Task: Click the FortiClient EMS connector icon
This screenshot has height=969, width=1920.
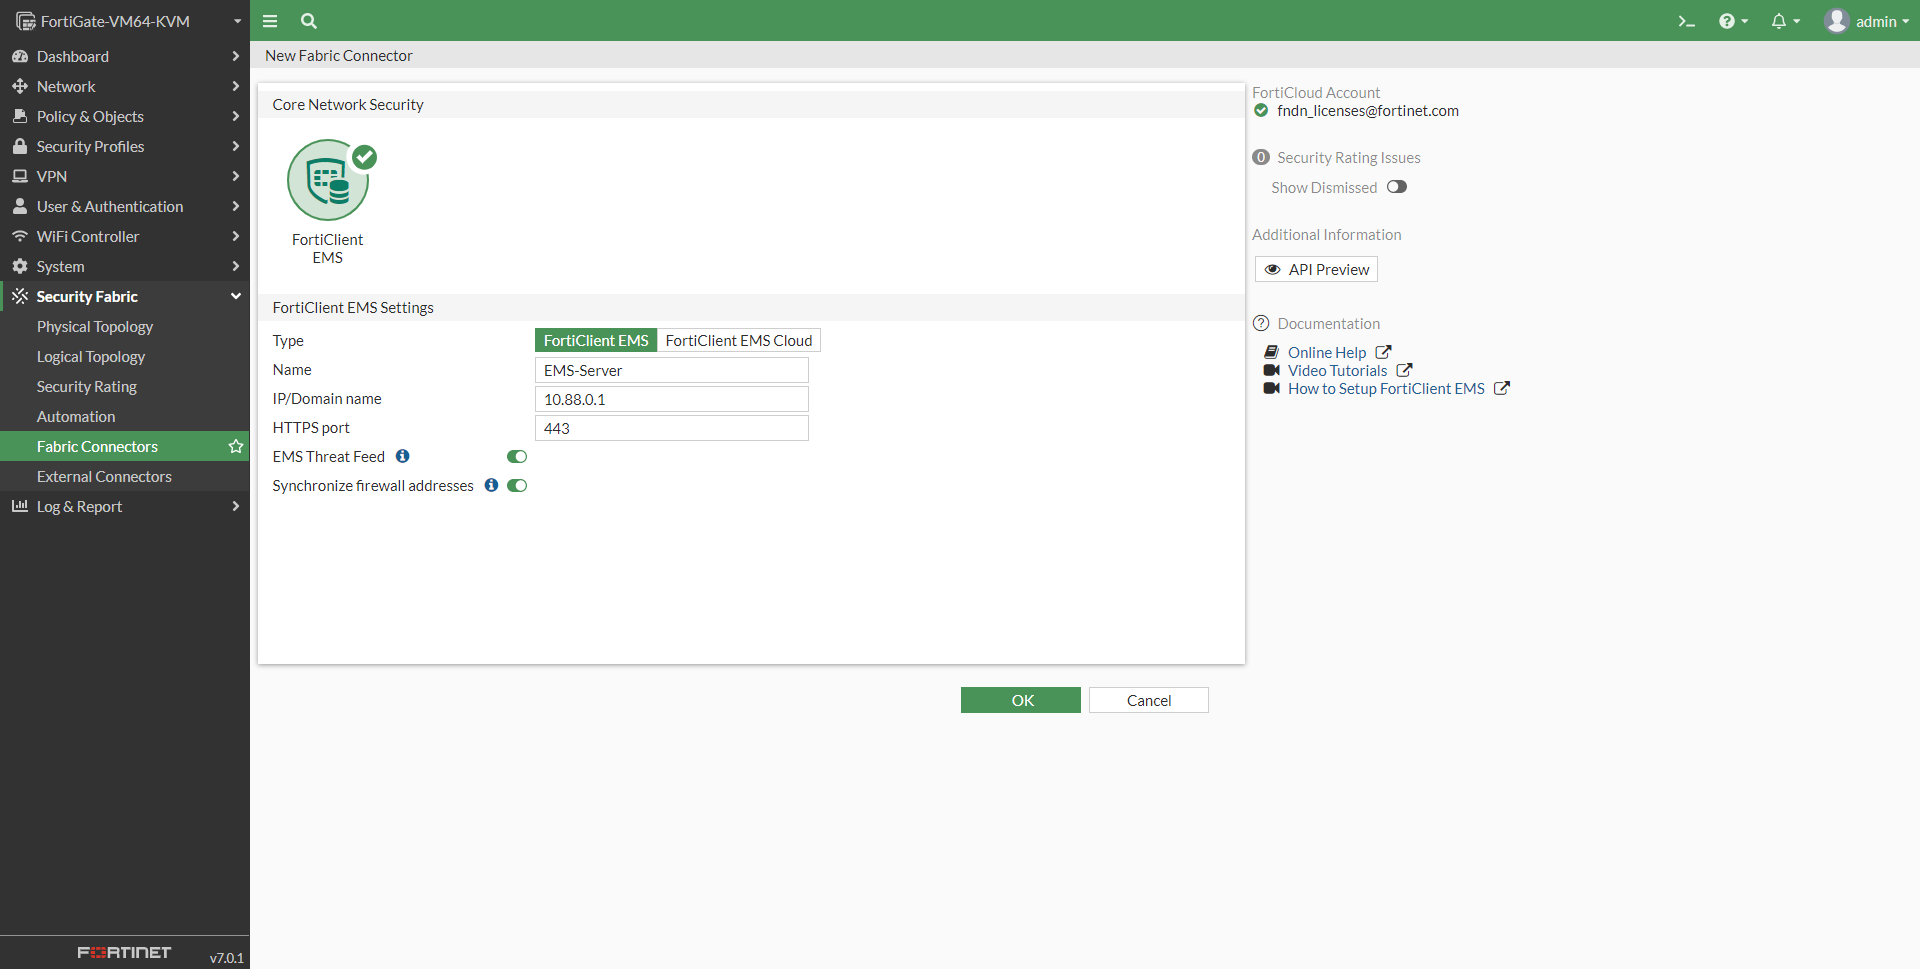Action: pyautogui.click(x=328, y=181)
